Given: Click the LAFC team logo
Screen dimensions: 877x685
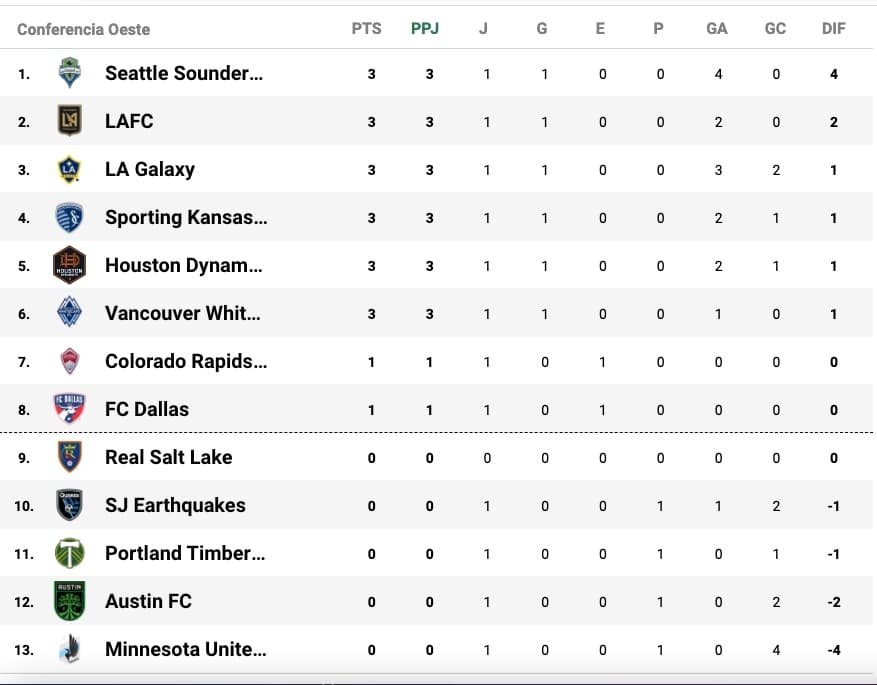Looking at the screenshot, I should (x=69, y=121).
